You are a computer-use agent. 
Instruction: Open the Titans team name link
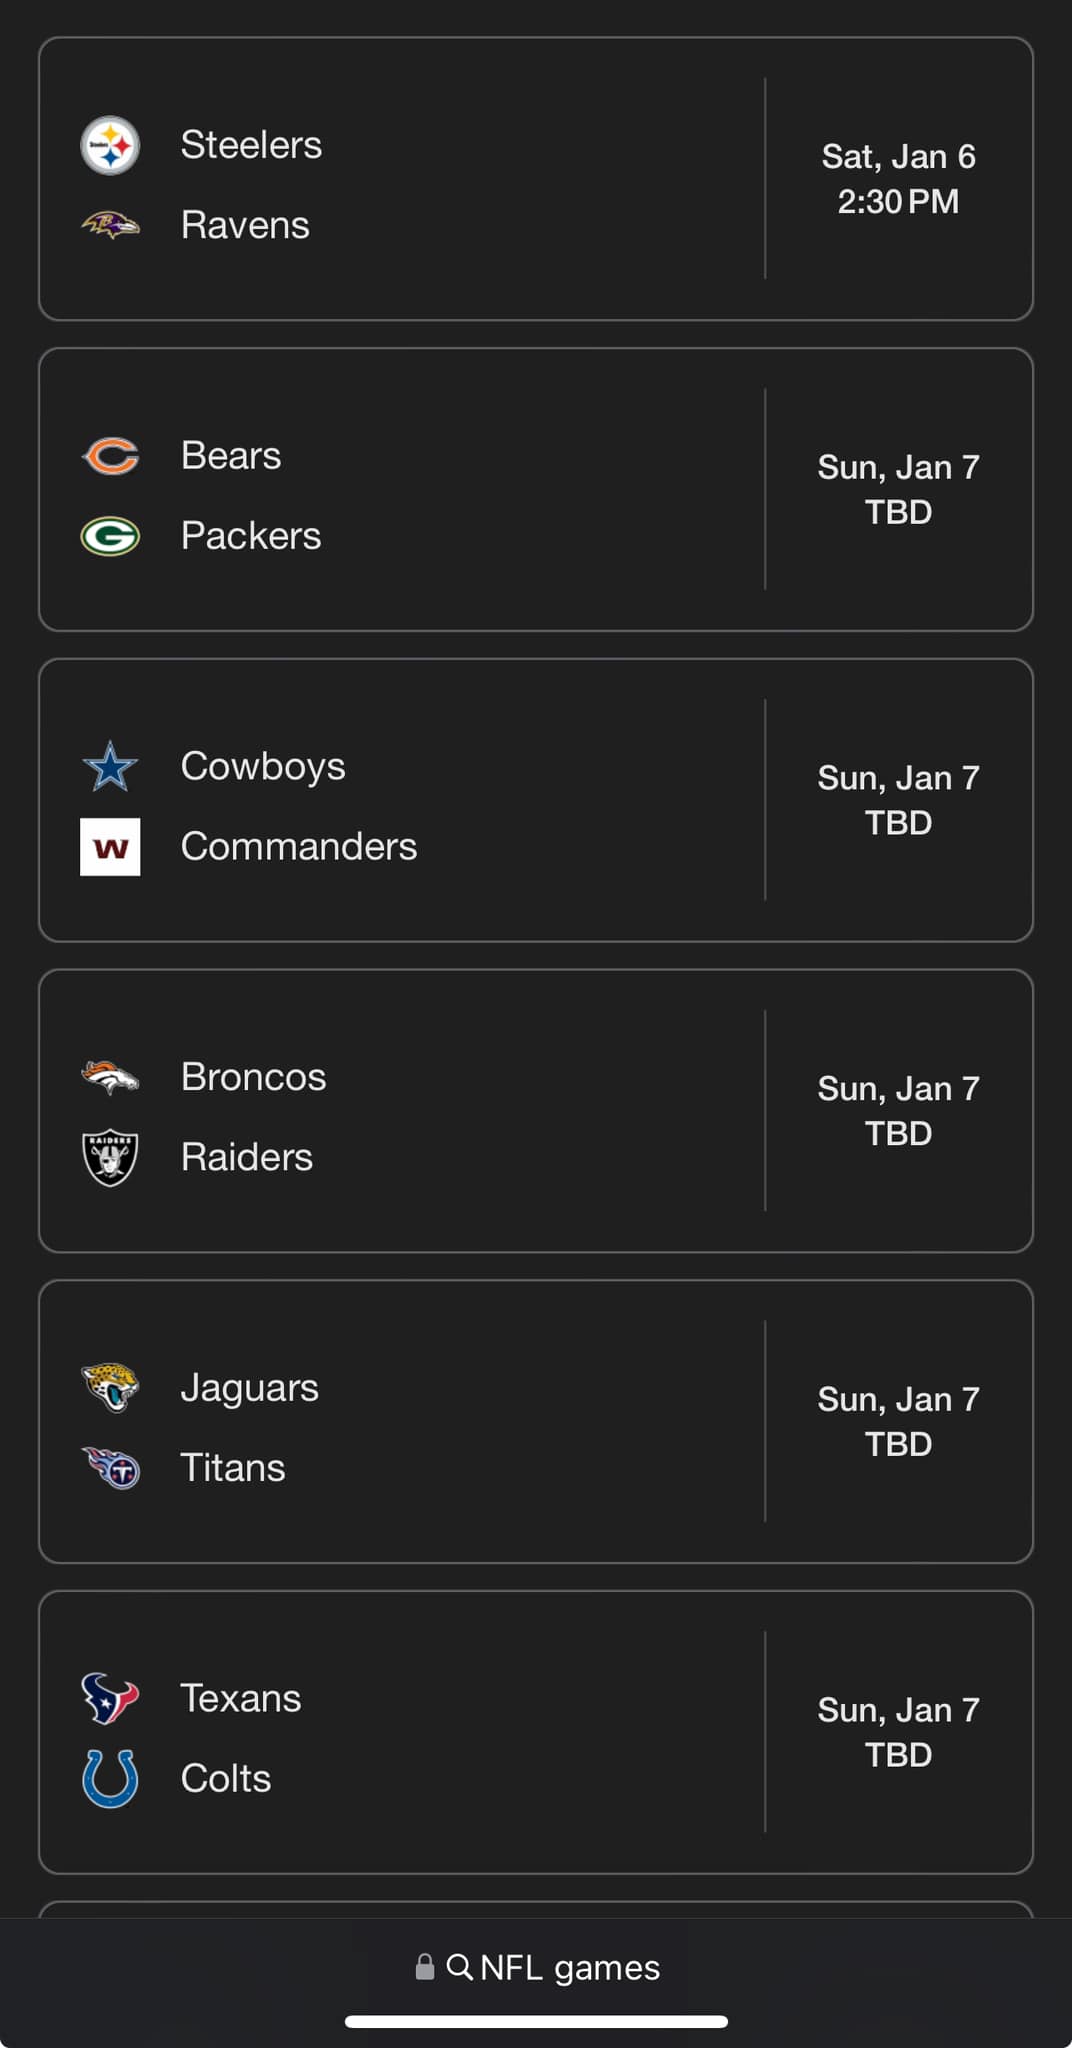pyautogui.click(x=233, y=1468)
